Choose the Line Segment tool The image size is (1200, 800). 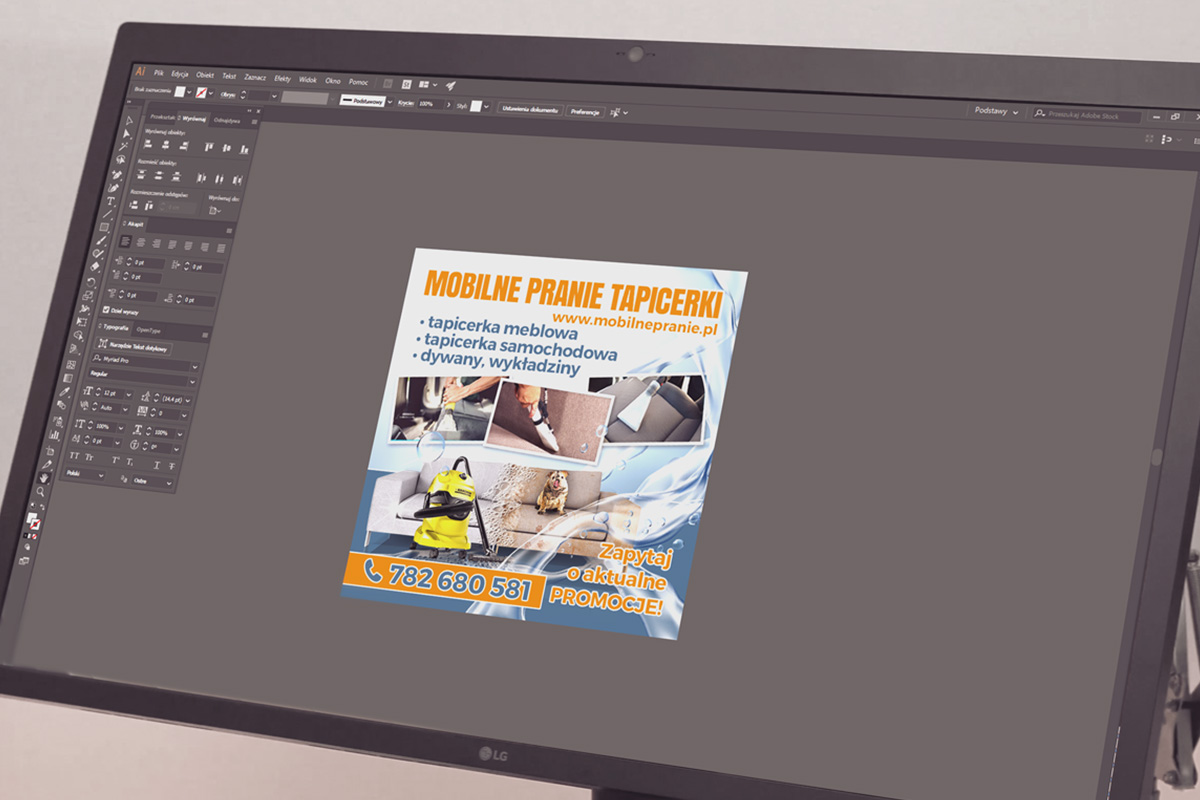click(x=108, y=214)
